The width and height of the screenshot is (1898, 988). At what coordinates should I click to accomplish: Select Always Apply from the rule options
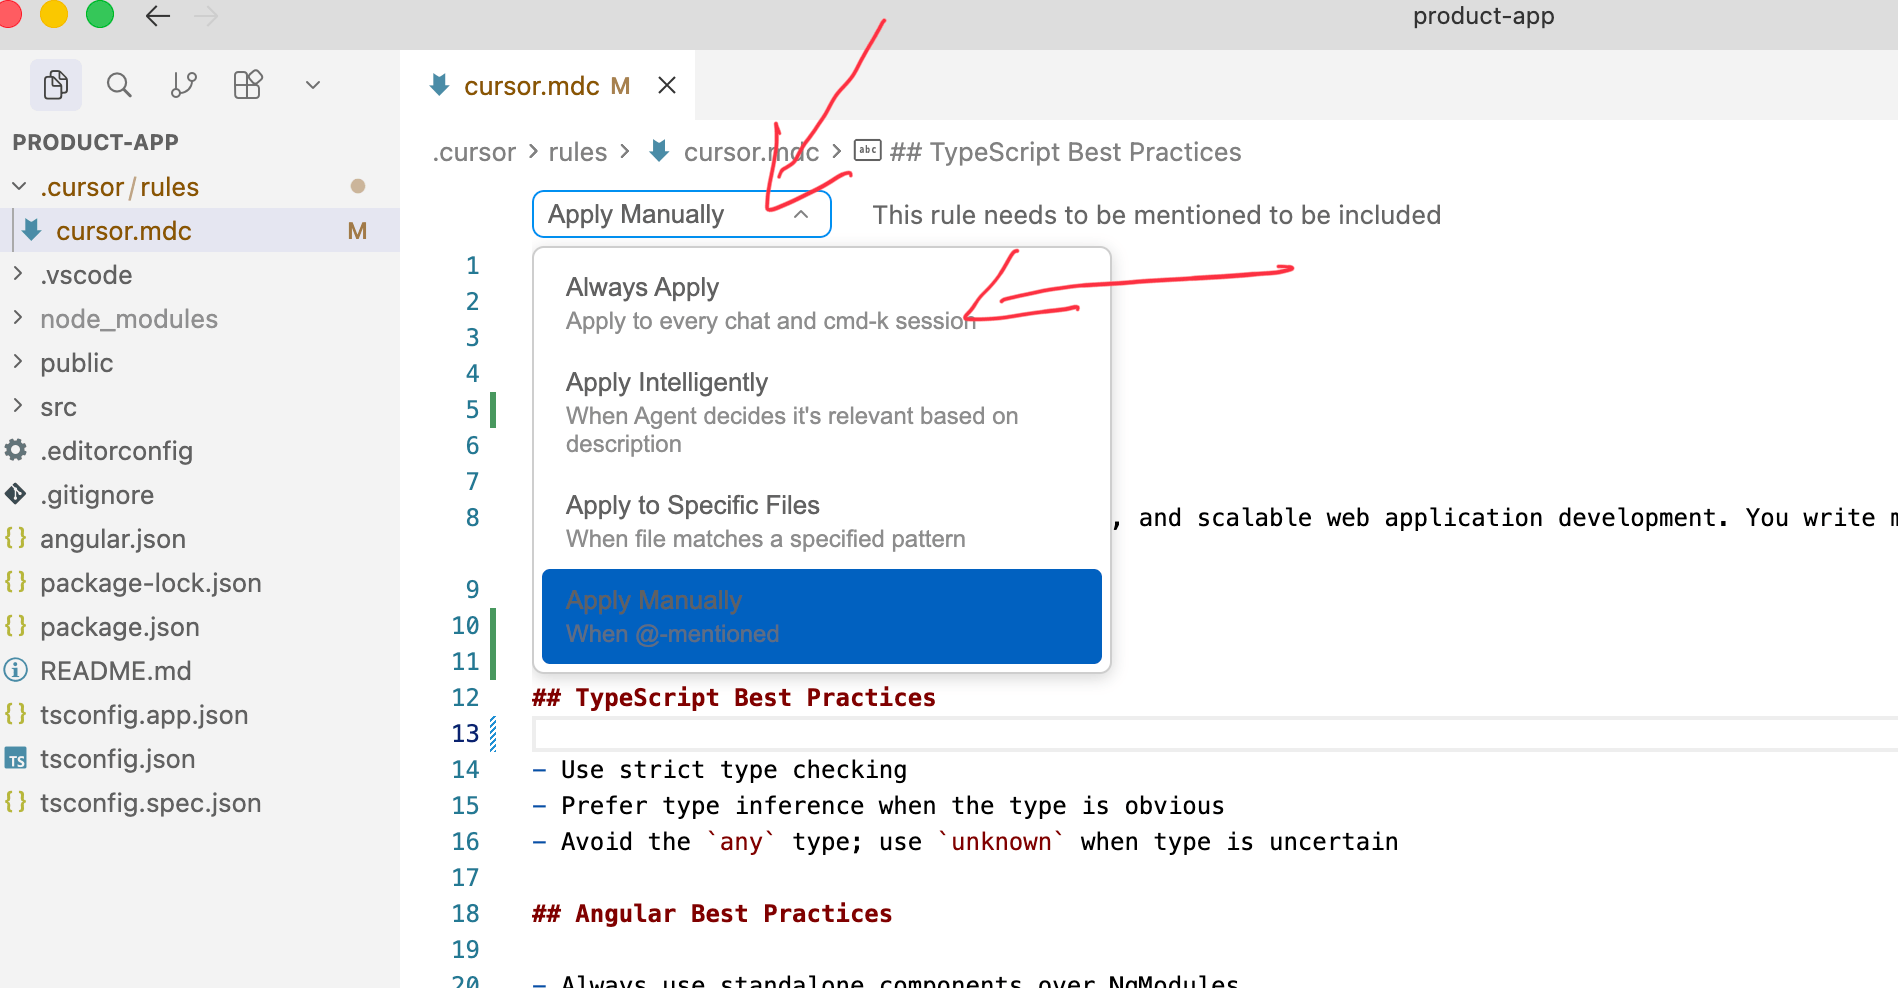tap(642, 287)
